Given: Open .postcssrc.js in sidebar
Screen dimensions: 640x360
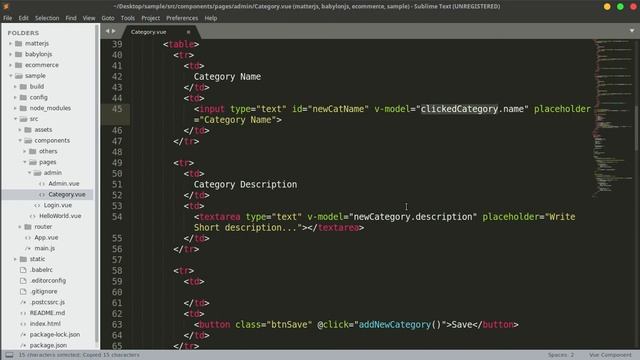Looking at the screenshot, I should click(47, 302).
